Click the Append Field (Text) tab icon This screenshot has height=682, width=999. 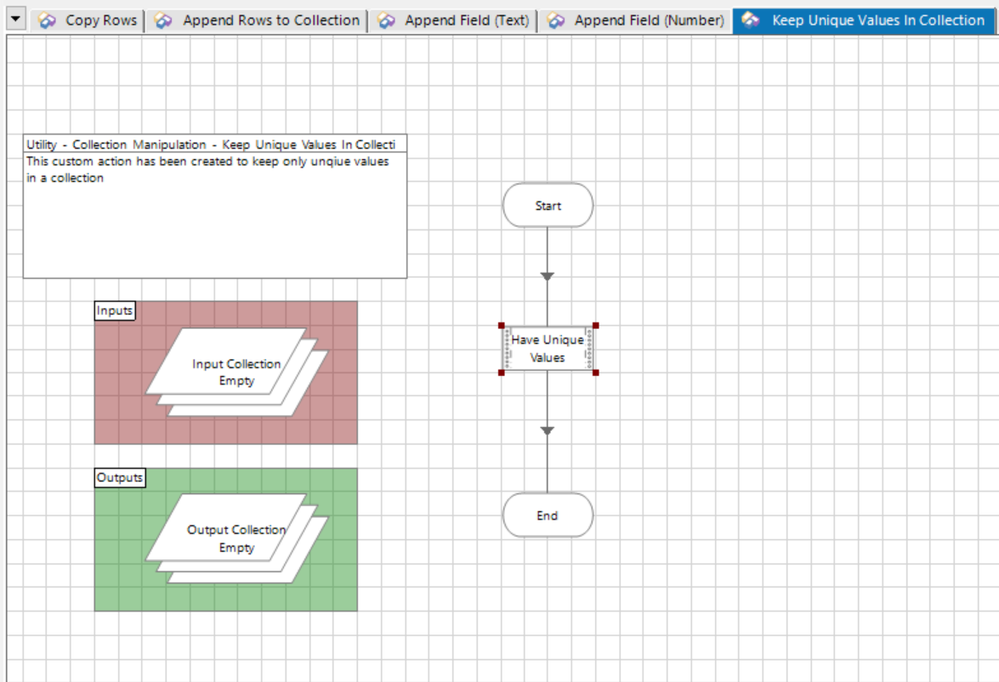(x=387, y=21)
